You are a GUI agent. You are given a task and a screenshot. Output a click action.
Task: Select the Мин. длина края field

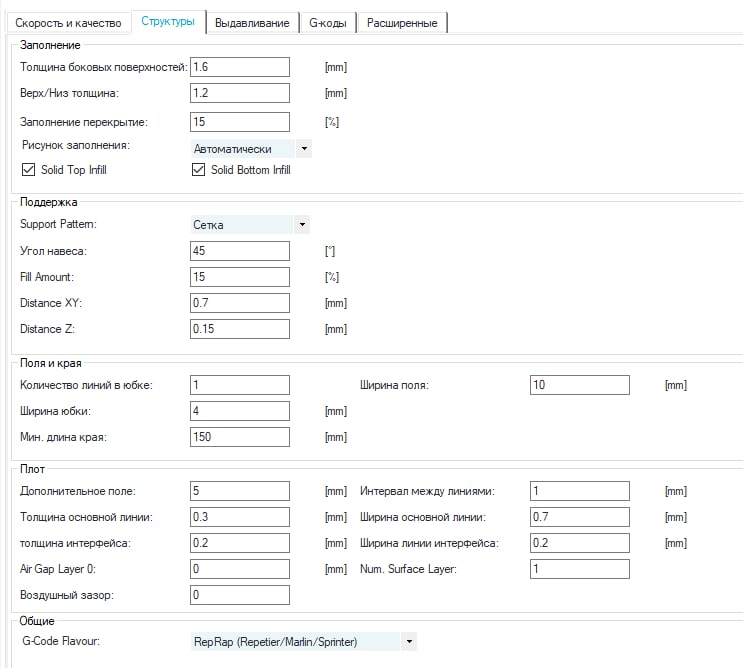[x=240, y=437]
